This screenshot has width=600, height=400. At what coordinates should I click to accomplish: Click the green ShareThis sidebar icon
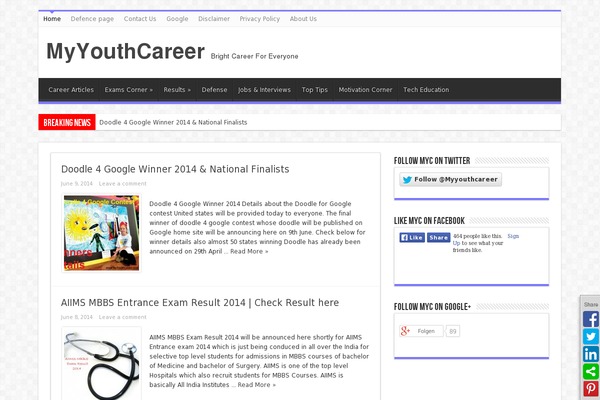click(x=591, y=372)
